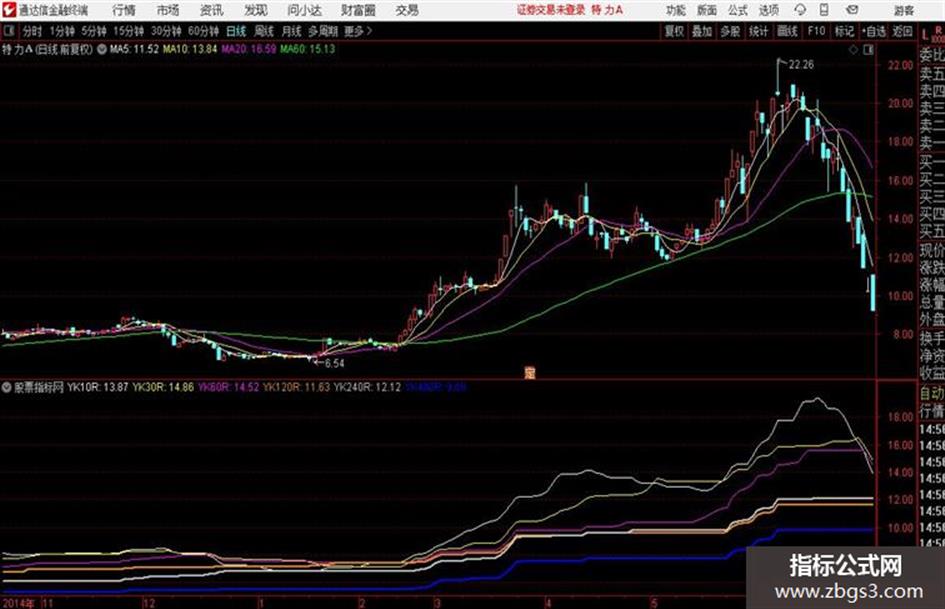Image resolution: width=945 pixels, height=609 pixels.
Task: Open the 选项 menu
Action: point(768,10)
